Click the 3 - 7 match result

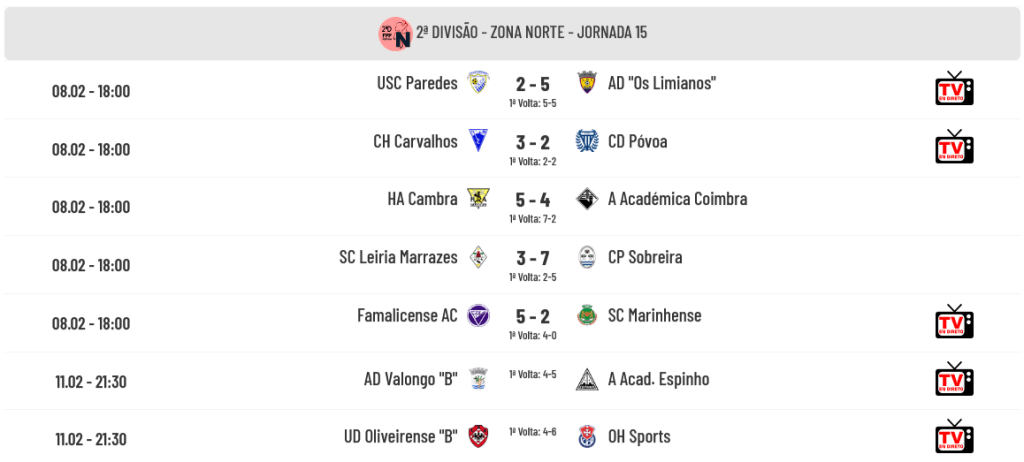(533, 258)
